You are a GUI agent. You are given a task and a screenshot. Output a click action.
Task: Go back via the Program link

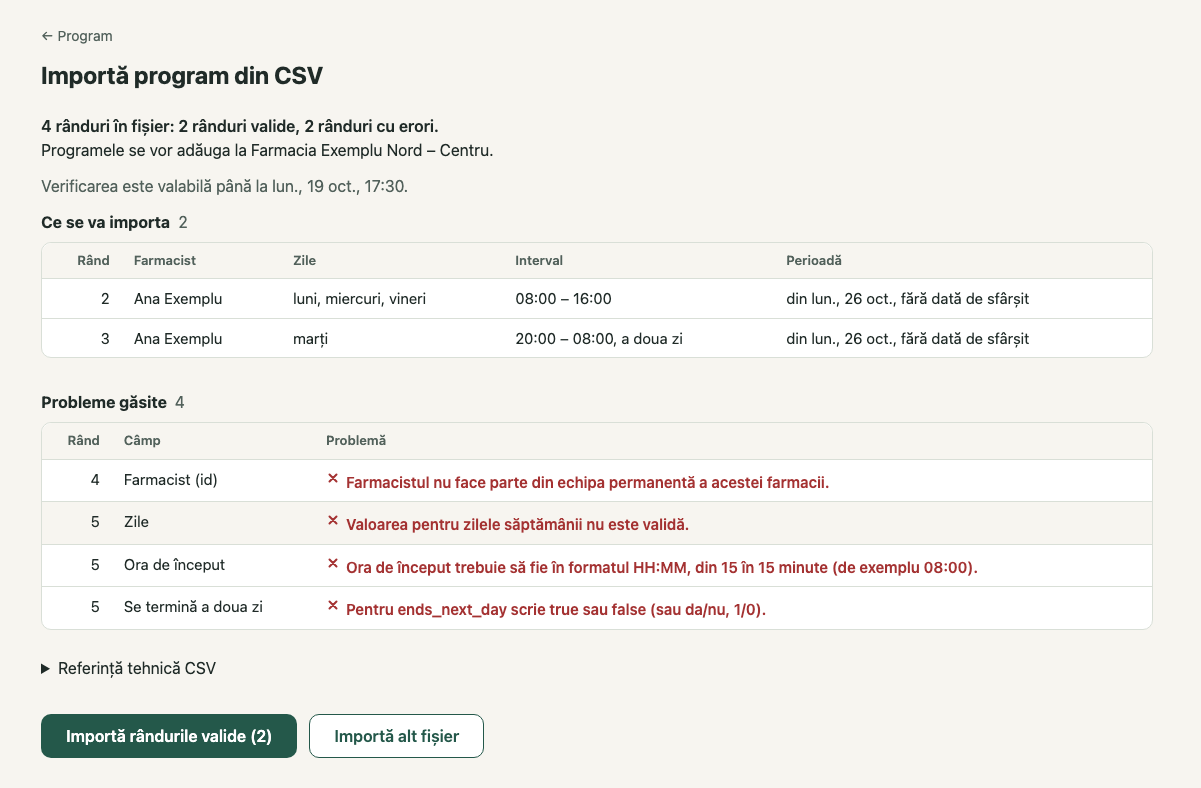(77, 36)
